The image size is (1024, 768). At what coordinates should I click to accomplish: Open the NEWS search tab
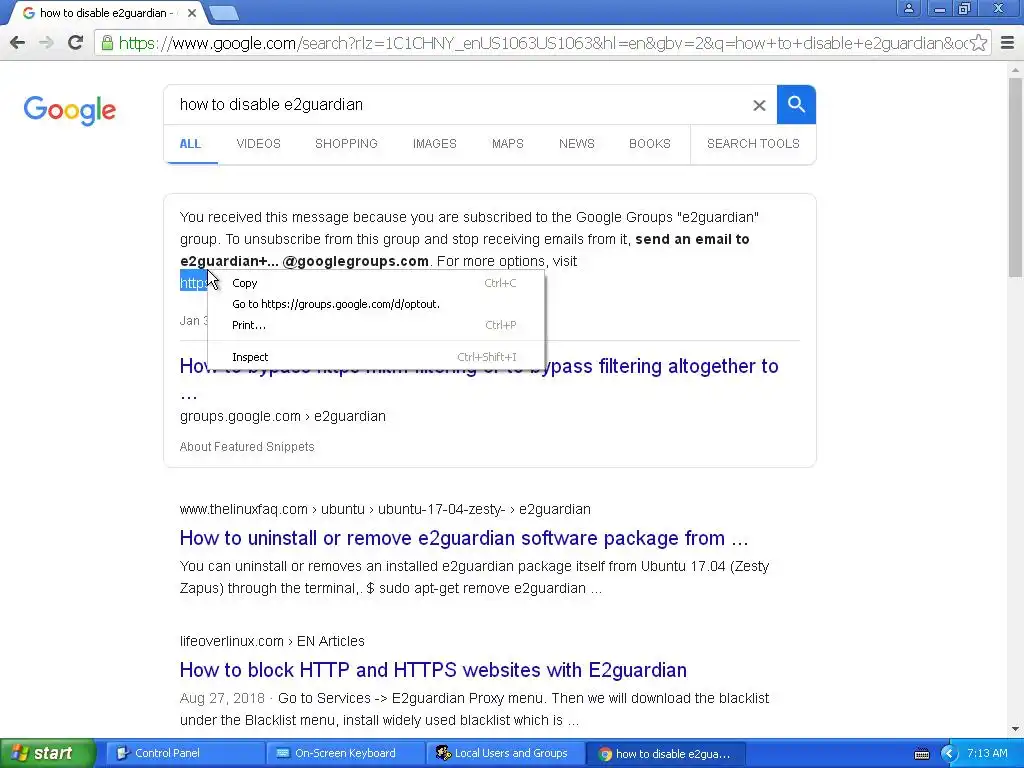coord(577,144)
